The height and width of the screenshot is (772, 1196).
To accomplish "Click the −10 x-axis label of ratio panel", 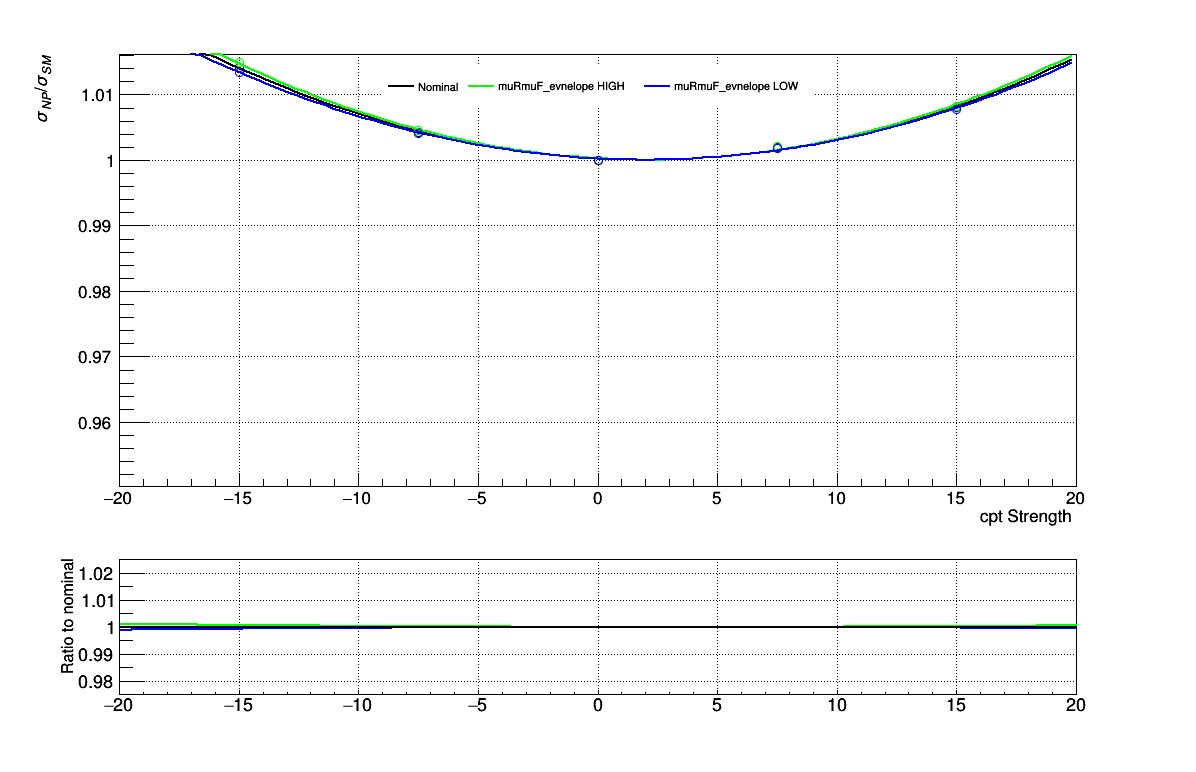I will (x=356, y=706).
